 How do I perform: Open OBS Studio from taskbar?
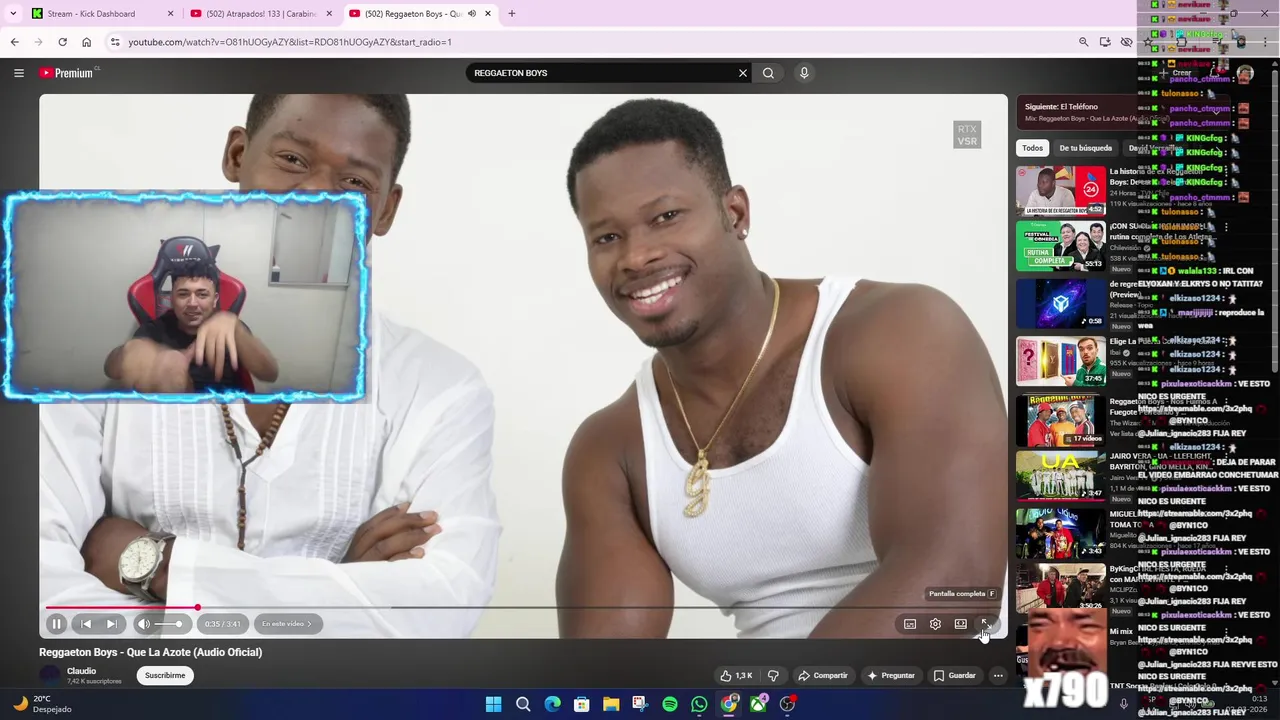click(787, 704)
